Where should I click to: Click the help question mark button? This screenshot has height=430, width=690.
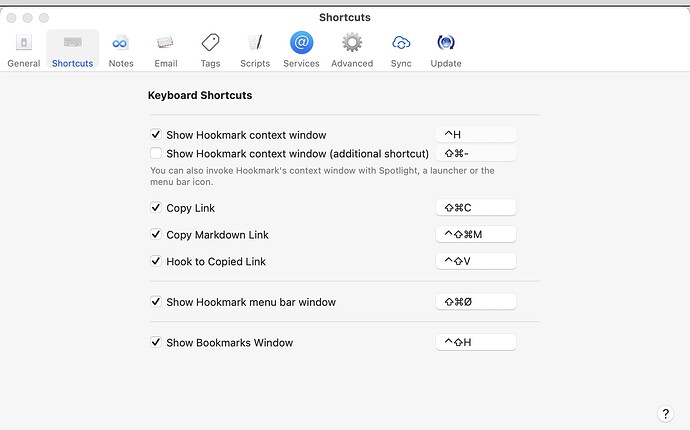[x=665, y=414]
